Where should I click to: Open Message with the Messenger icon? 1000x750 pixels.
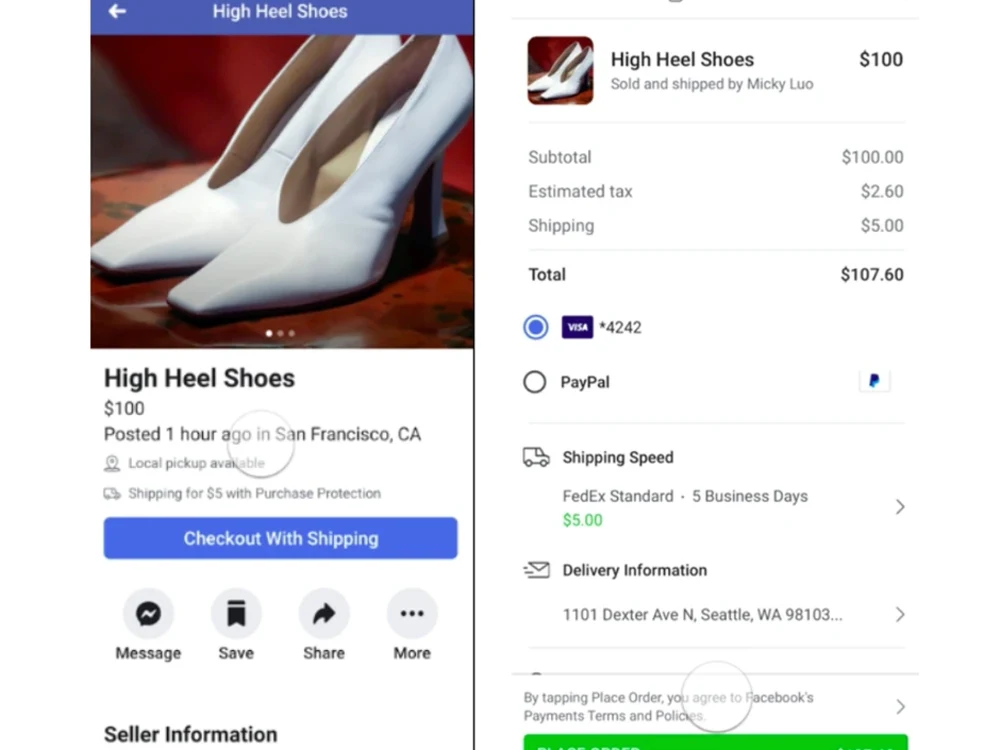click(148, 614)
